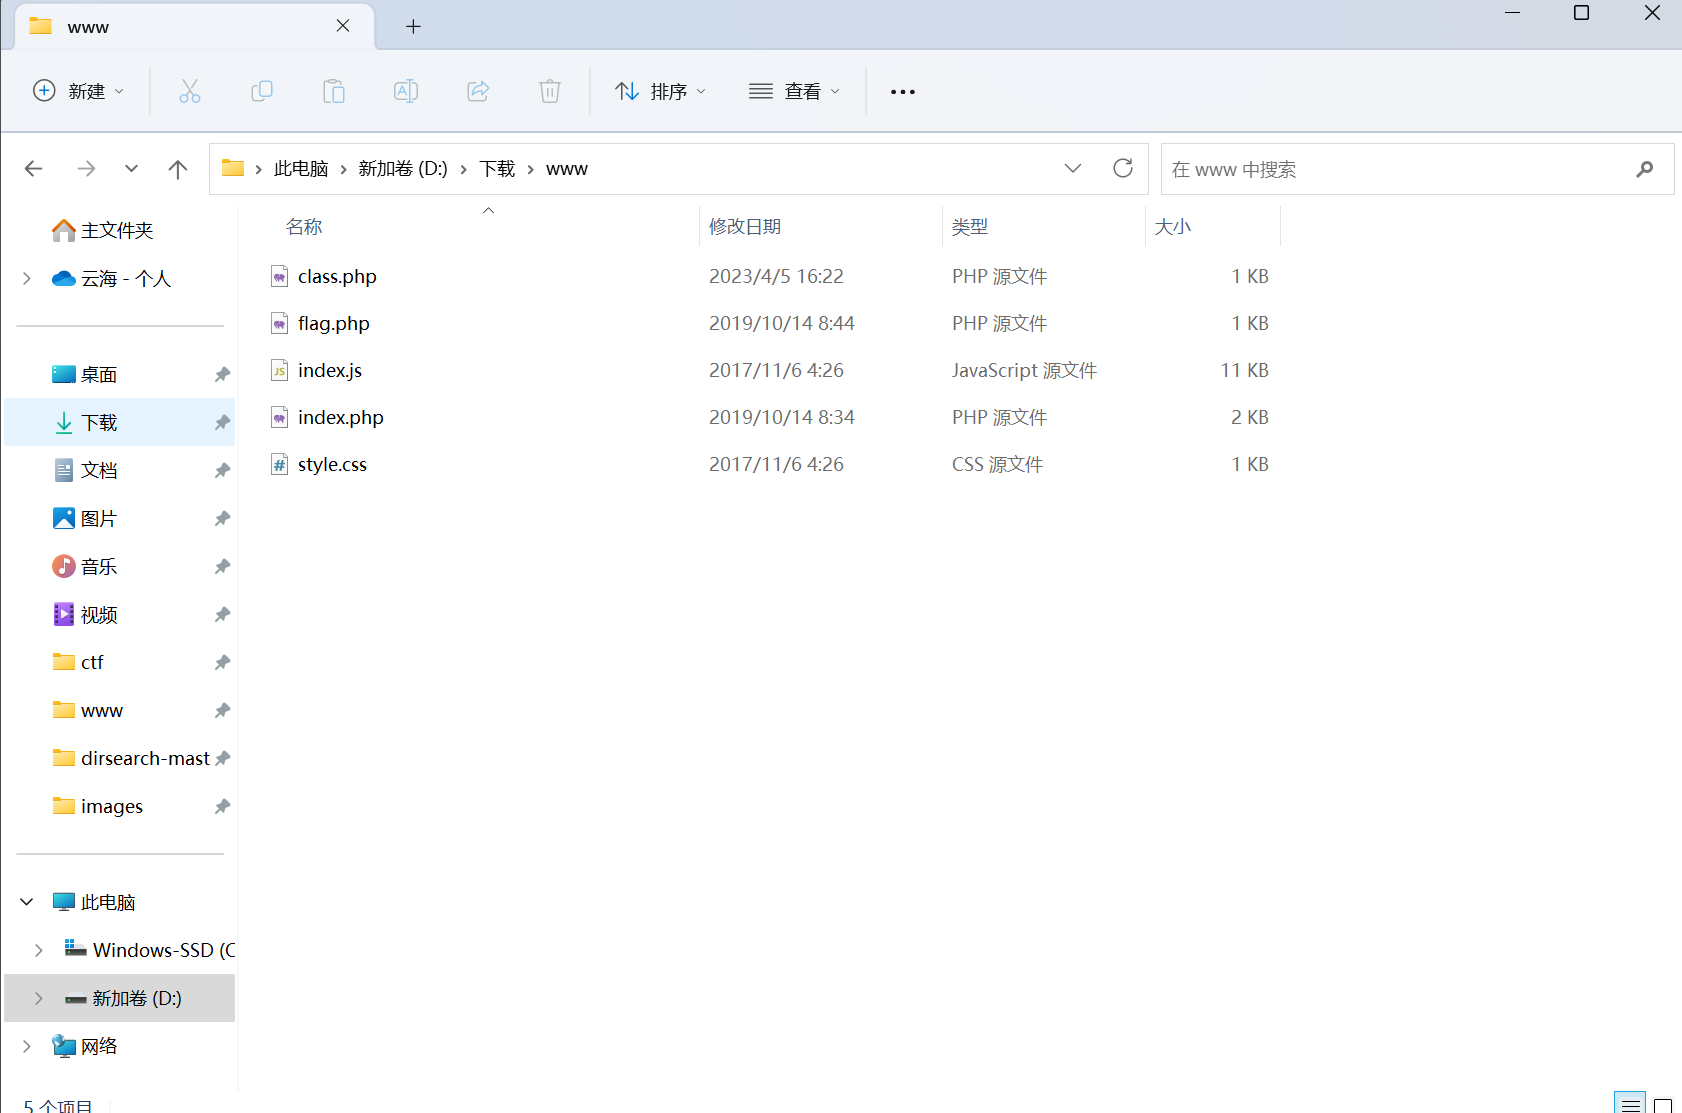The width and height of the screenshot is (1682, 1113).
Task: Click the Cut scissors icon
Action: (x=190, y=91)
